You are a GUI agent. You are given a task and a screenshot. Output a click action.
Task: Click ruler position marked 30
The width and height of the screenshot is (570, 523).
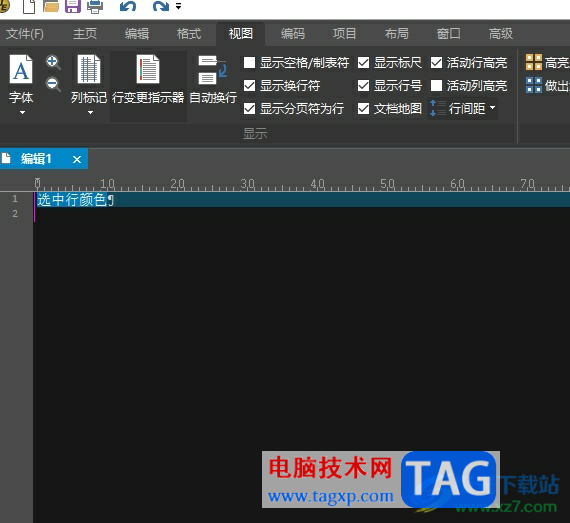click(248, 184)
